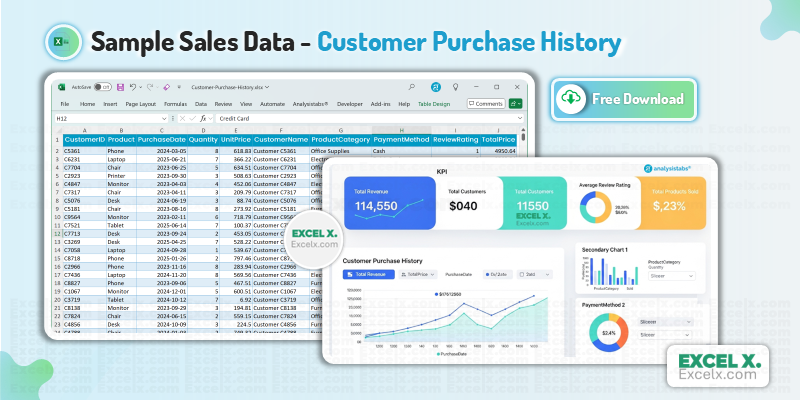Select the Automate tab
This screenshot has height=400, width=800.
click(272, 104)
